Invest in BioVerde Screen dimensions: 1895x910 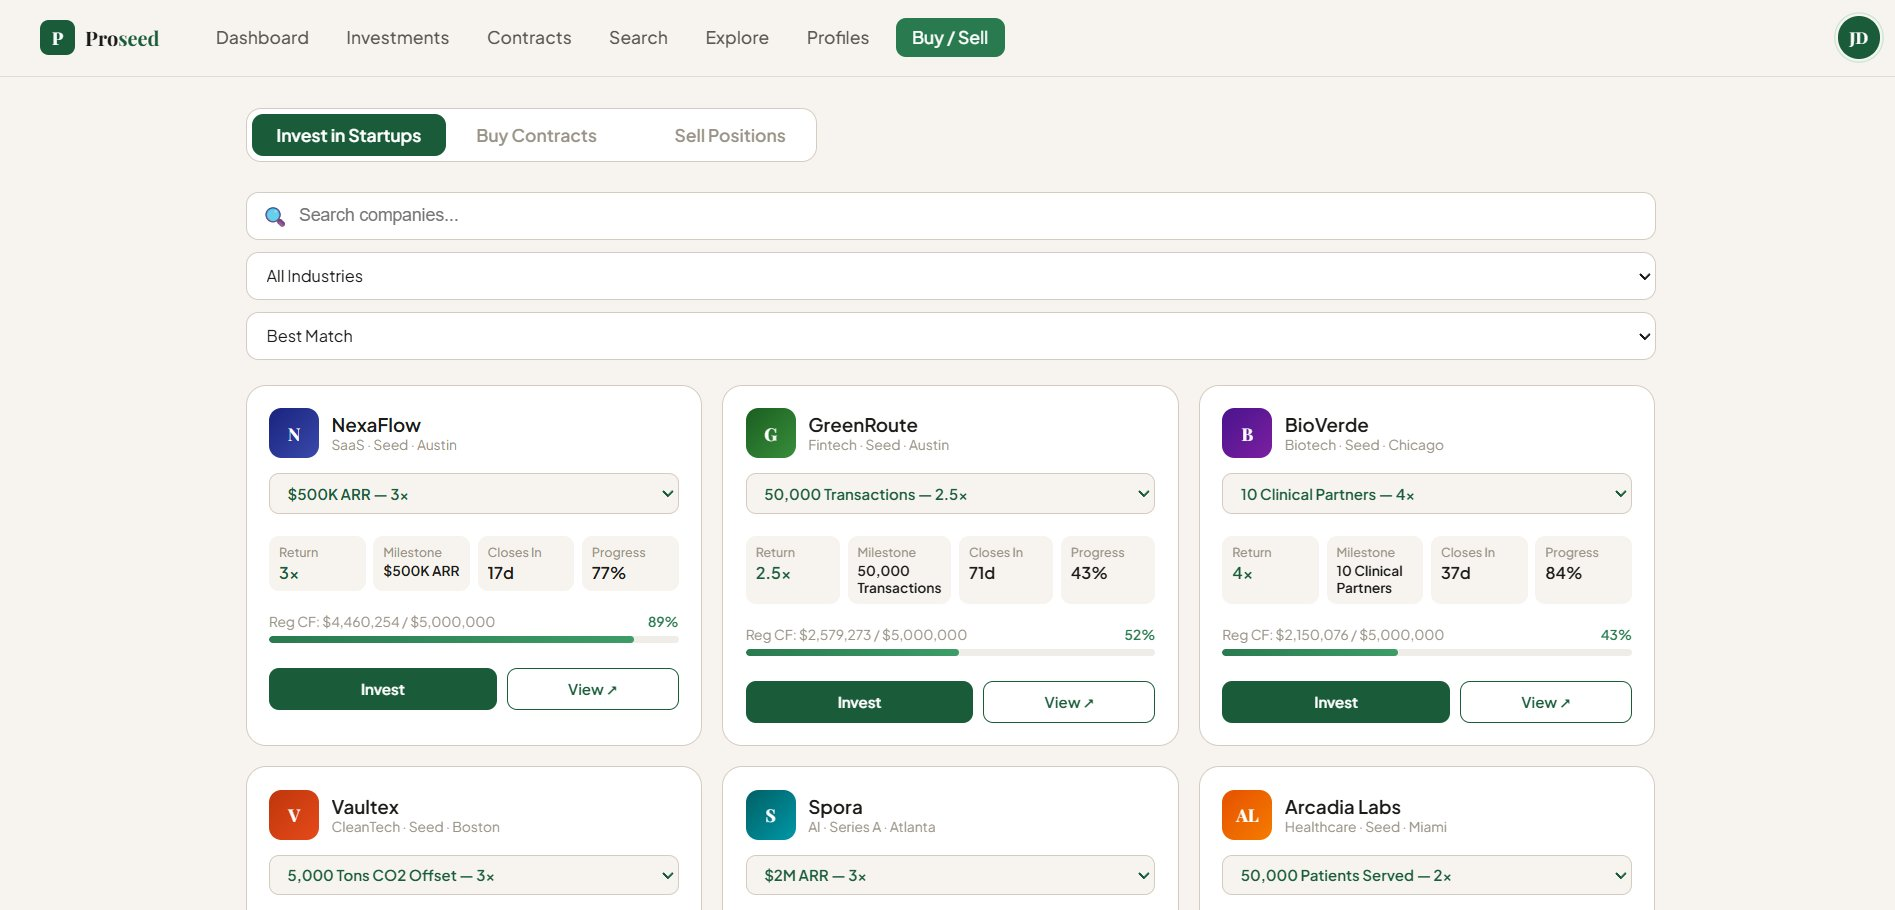1336,702
